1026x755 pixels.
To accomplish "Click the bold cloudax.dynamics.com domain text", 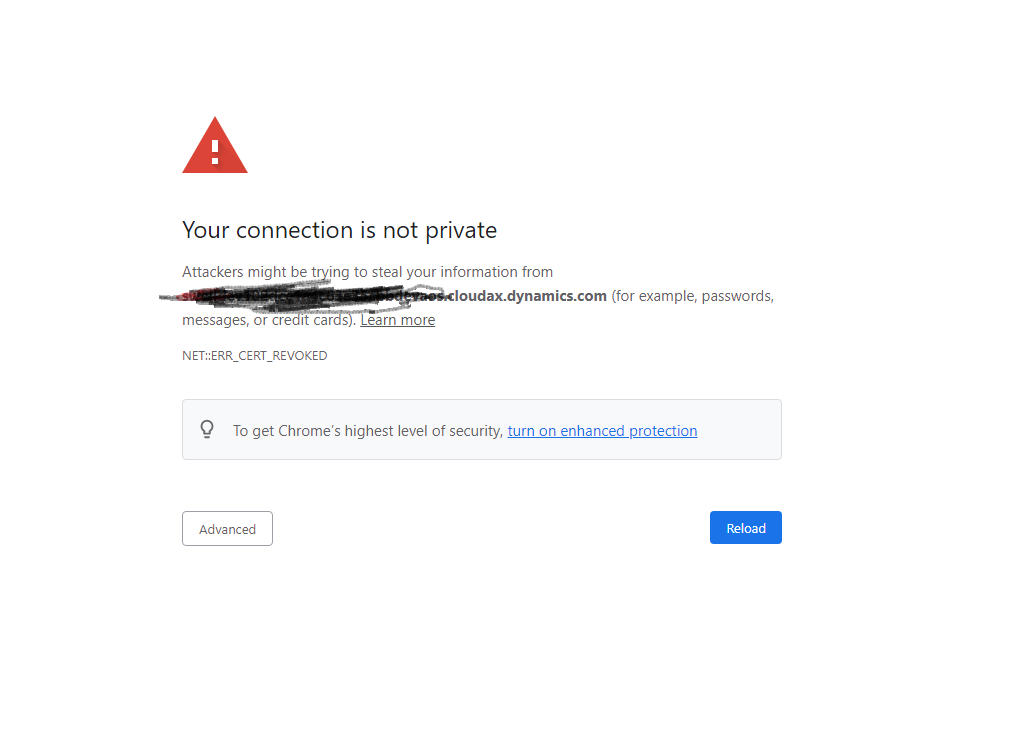I will pyautogui.click(x=527, y=296).
